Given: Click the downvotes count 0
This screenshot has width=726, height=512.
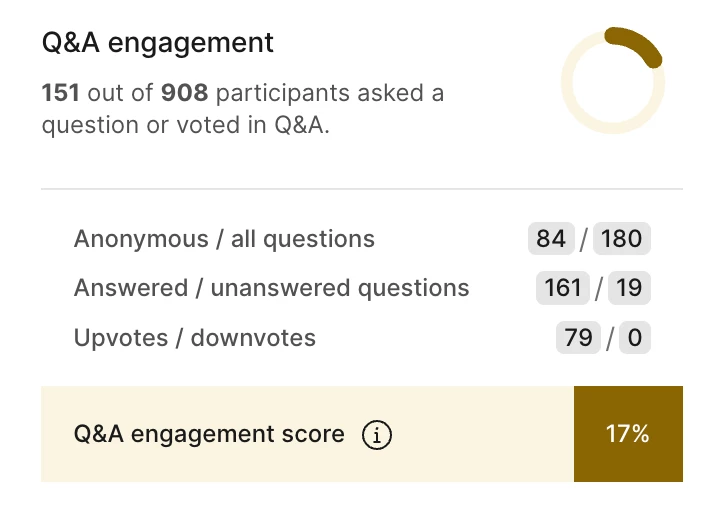Looking at the screenshot, I should pyautogui.click(x=635, y=337).
